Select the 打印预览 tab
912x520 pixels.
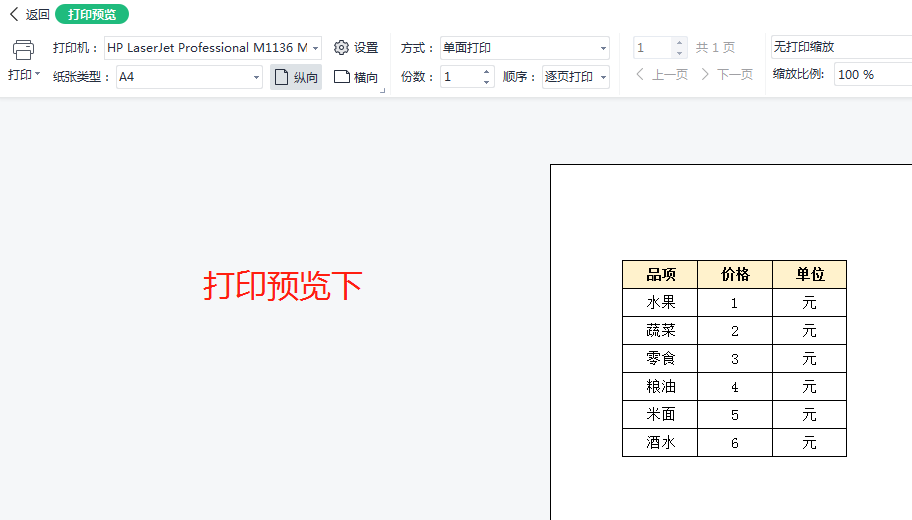coord(92,15)
